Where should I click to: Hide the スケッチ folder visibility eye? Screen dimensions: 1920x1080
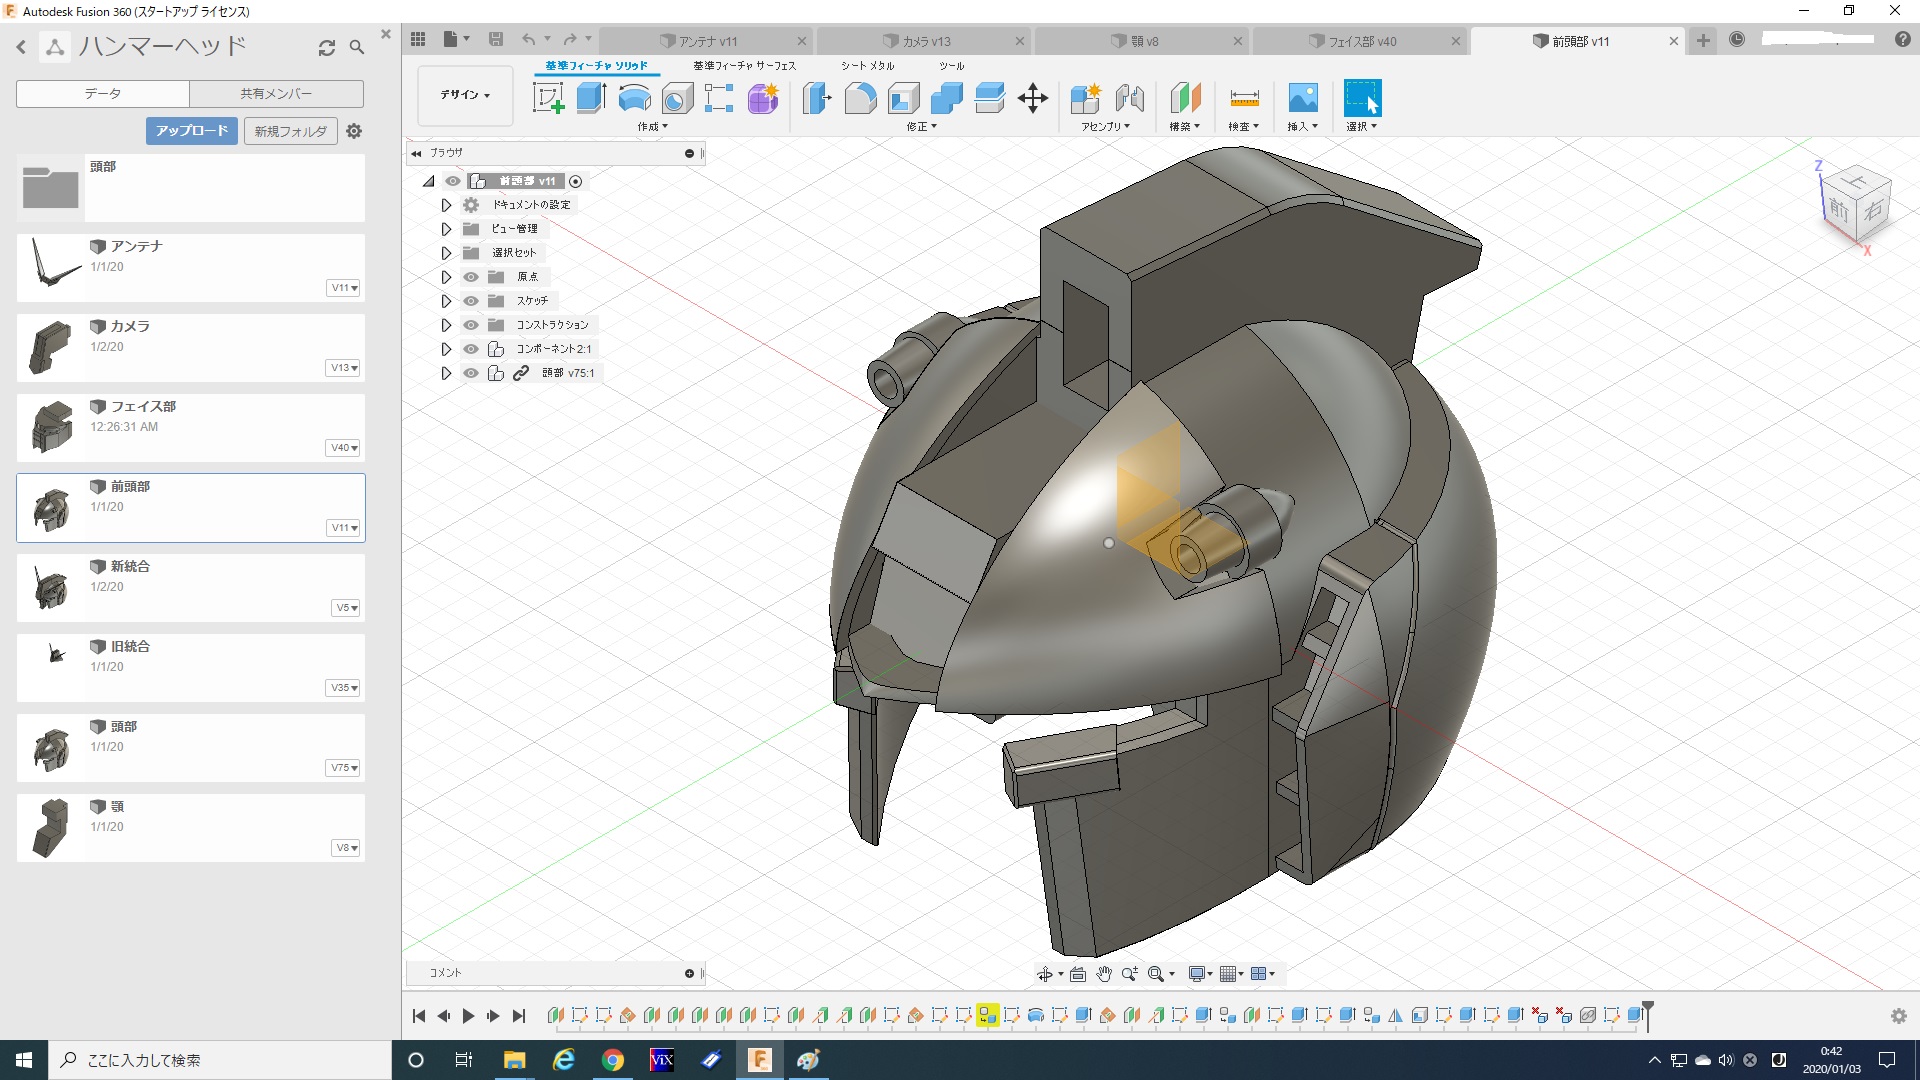[x=471, y=301]
